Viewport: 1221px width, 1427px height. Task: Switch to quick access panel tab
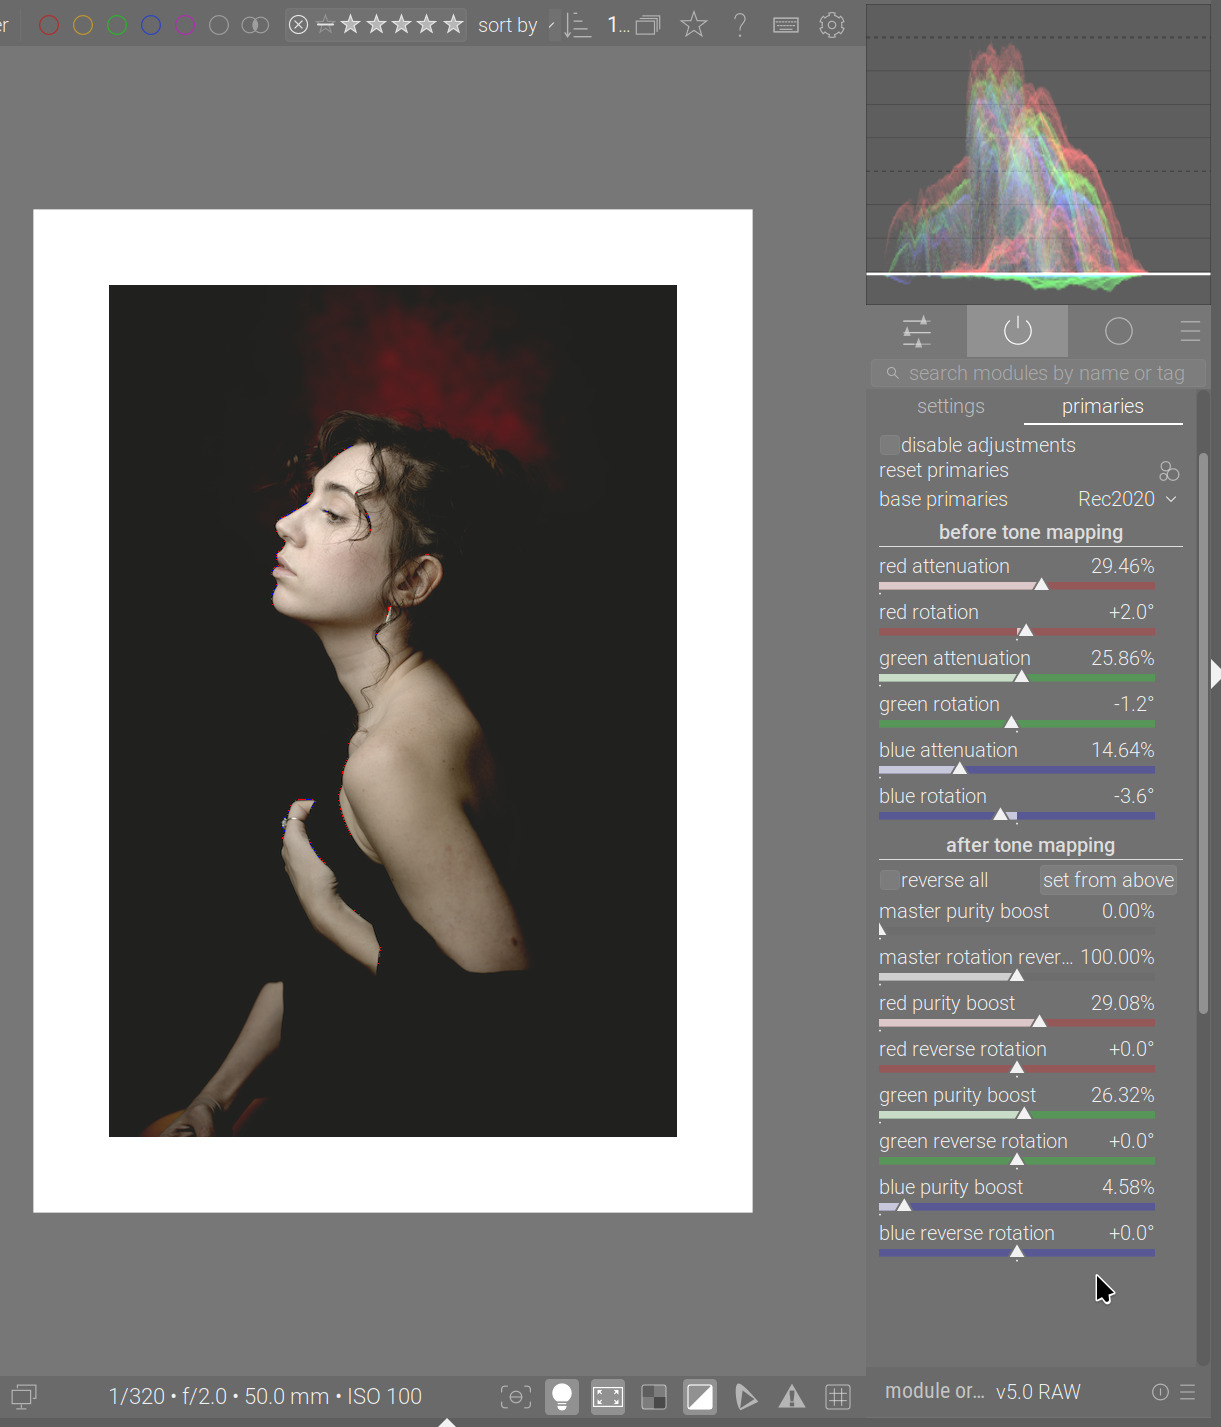coord(917,331)
